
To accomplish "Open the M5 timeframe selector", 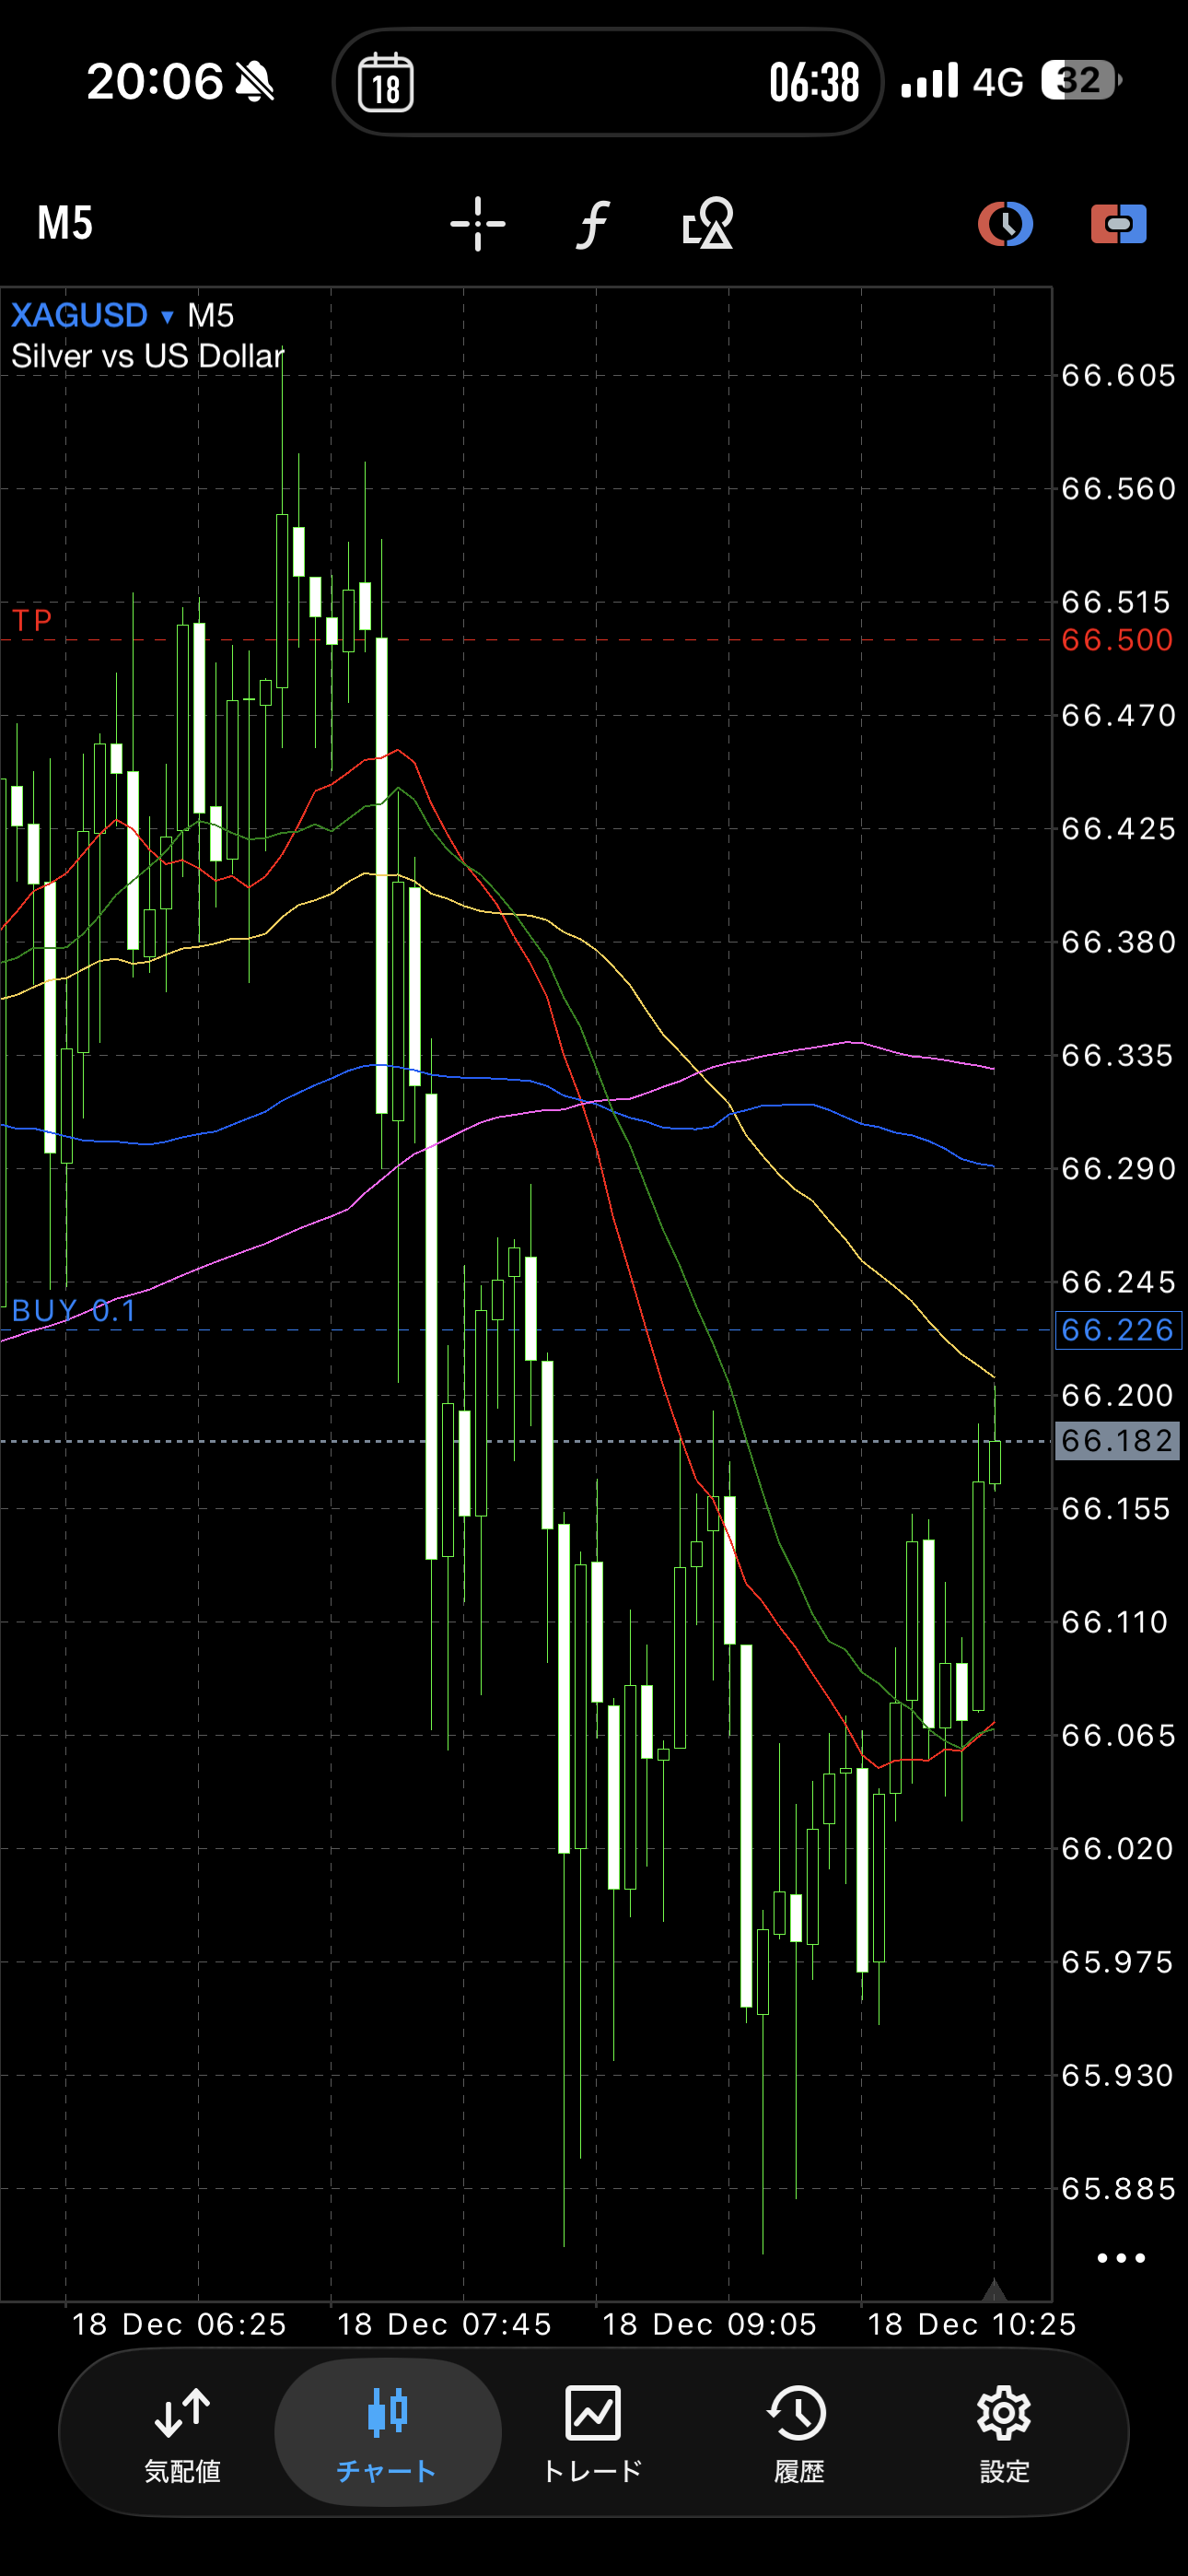I will 65,224.
